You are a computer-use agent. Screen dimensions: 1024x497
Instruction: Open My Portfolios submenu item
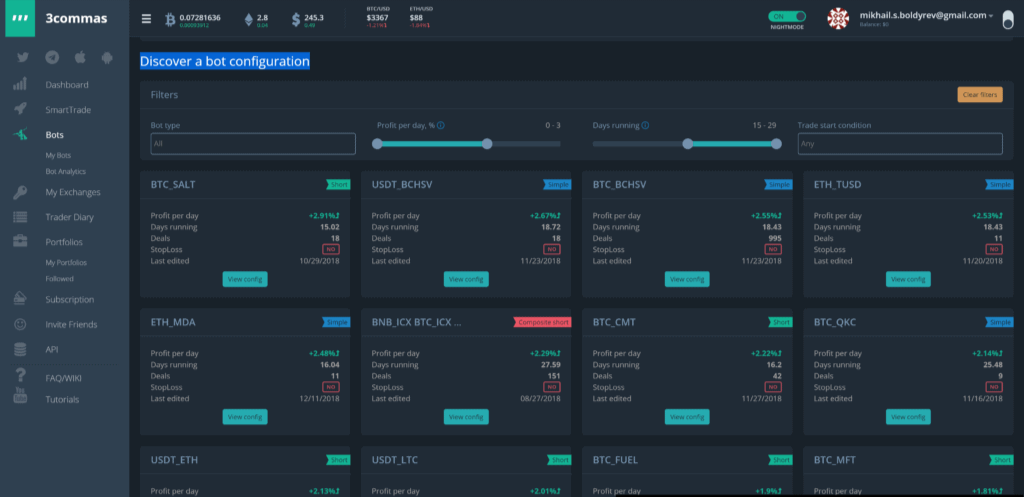tap(66, 263)
